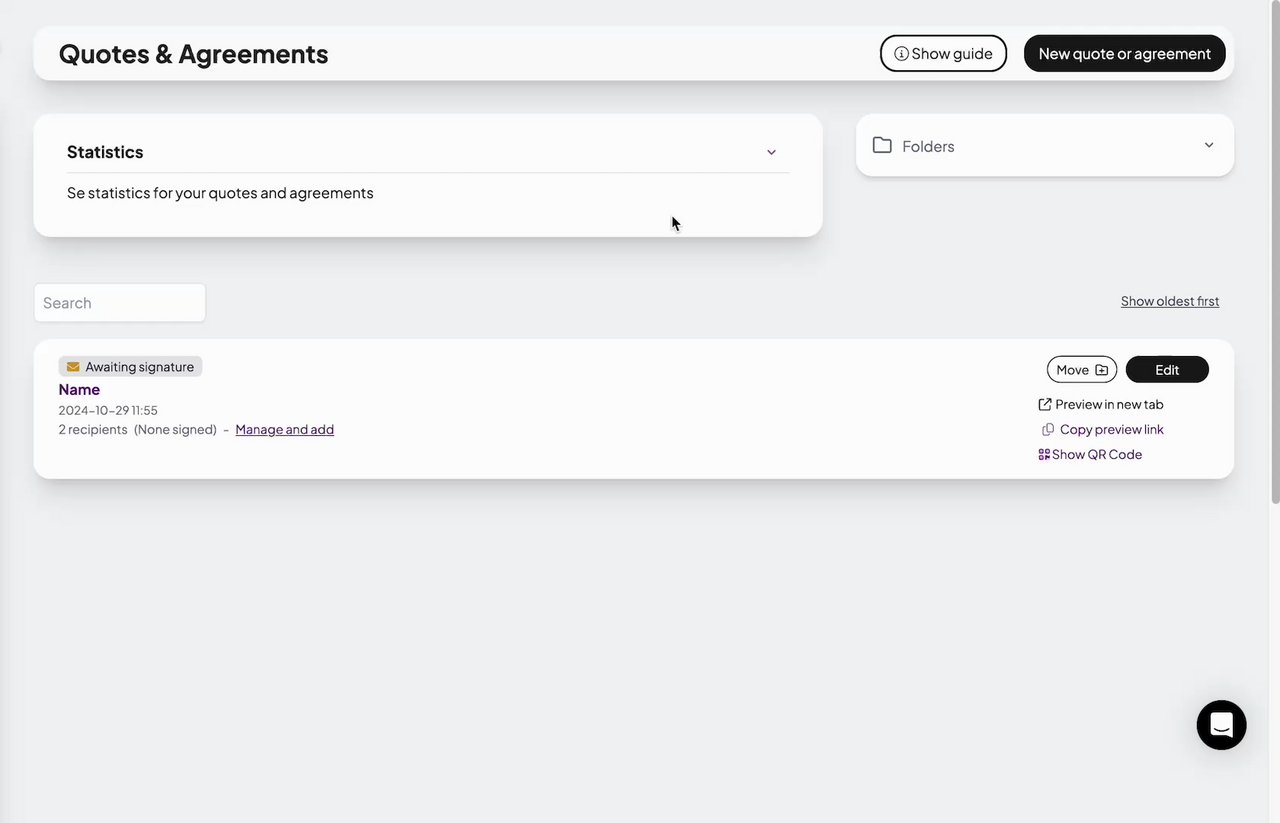This screenshot has width=1280, height=823.
Task: Expand the Statistics panel chevron
Action: 771,152
